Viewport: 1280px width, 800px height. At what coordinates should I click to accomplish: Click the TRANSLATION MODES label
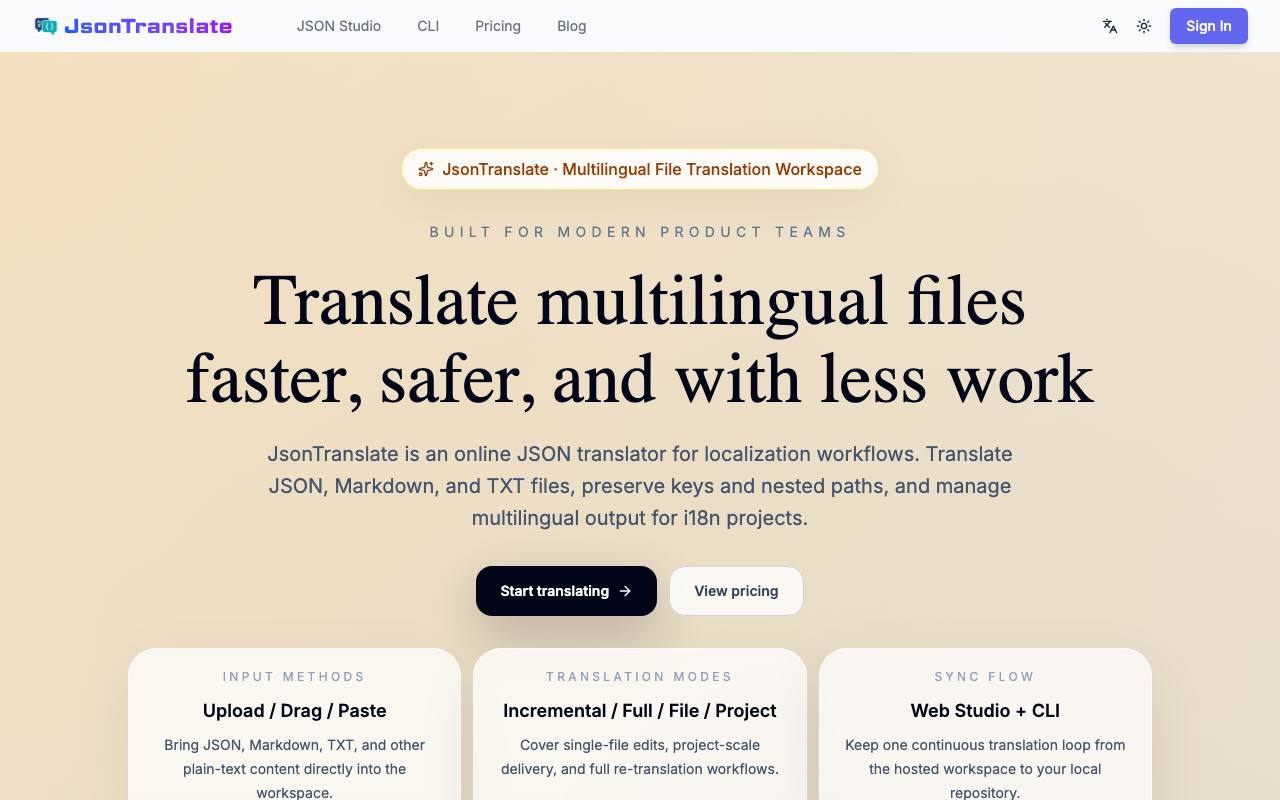point(640,677)
